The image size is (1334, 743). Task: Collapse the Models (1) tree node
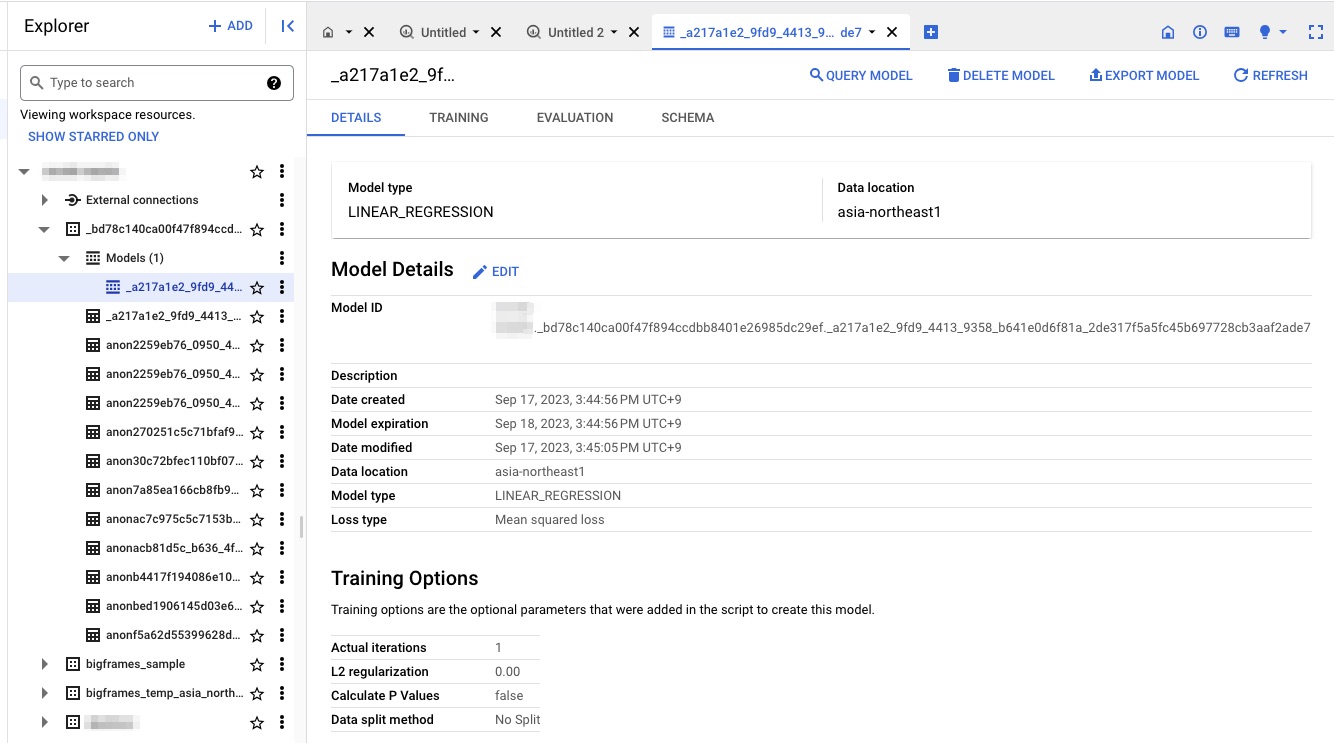tap(64, 257)
